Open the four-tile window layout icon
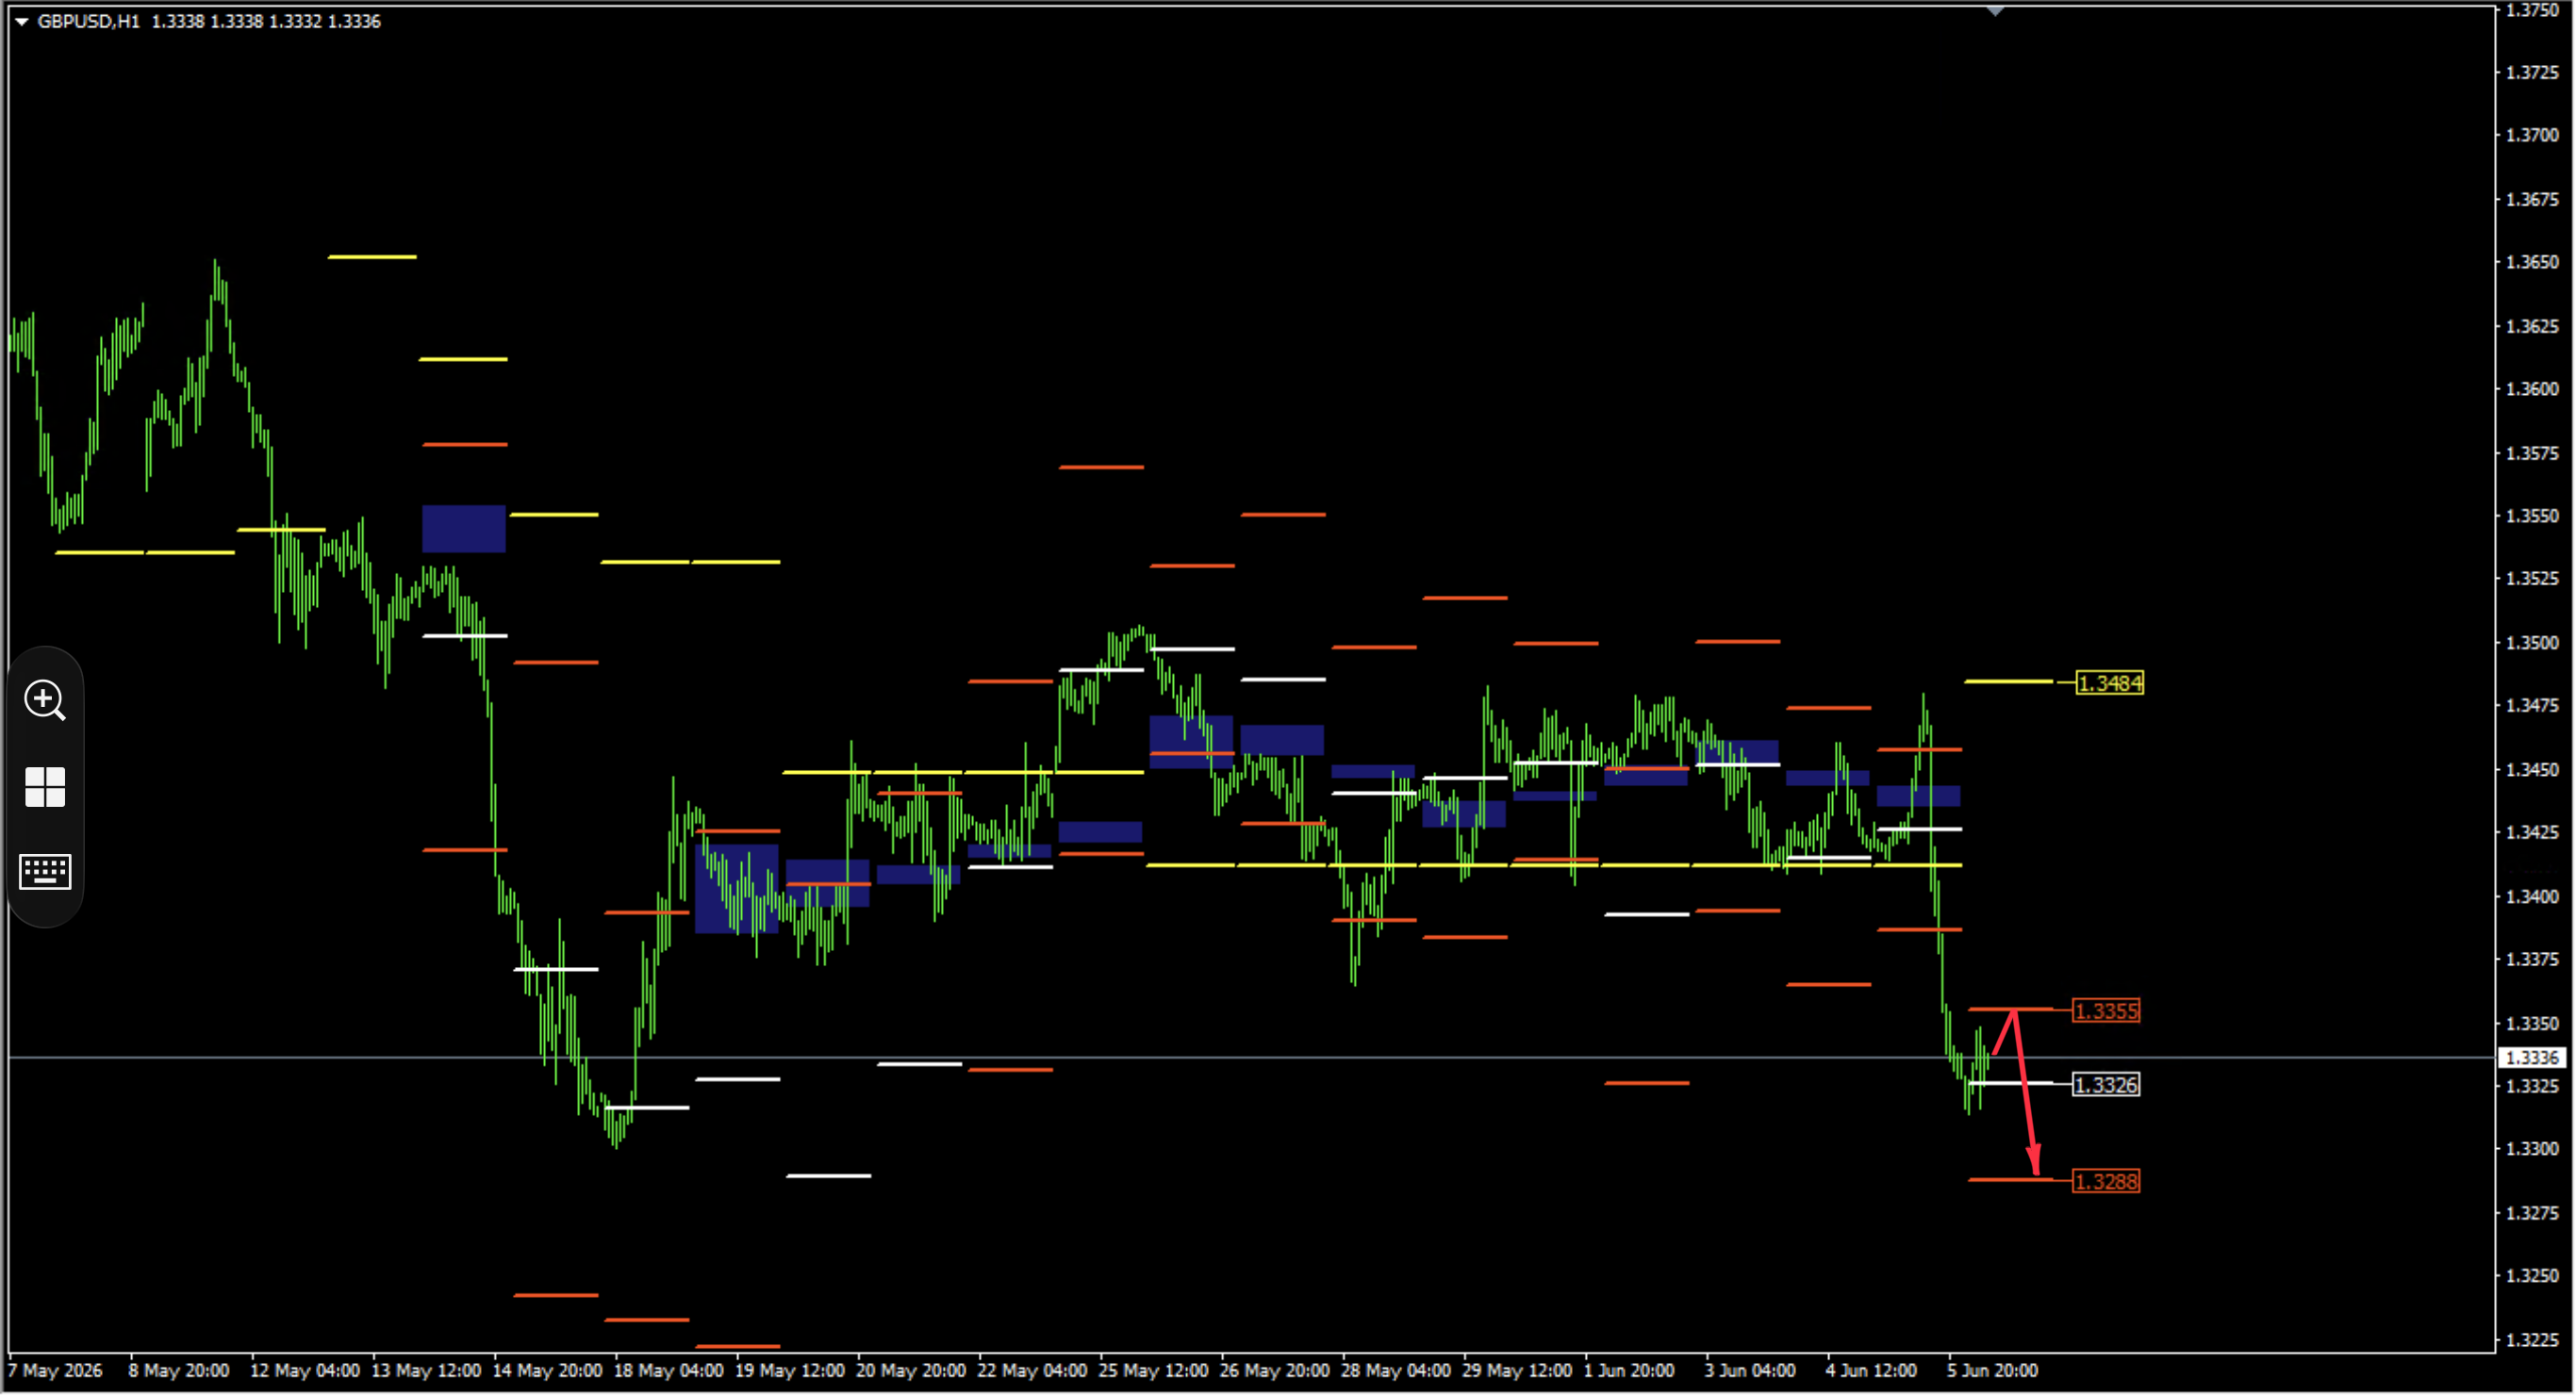This screenshot has height=1395, width=2576. coord(45,787)
